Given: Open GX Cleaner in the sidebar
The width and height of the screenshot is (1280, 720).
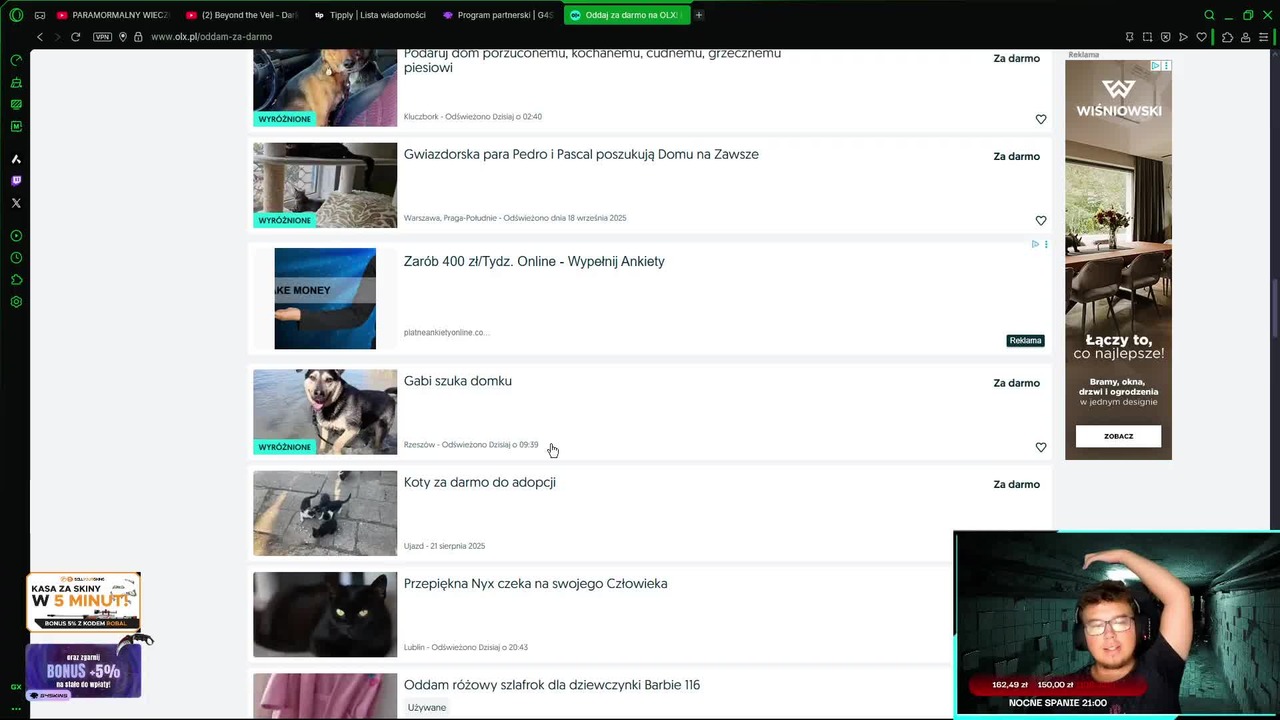Looking at the screenshot, I should pos(16,82).
